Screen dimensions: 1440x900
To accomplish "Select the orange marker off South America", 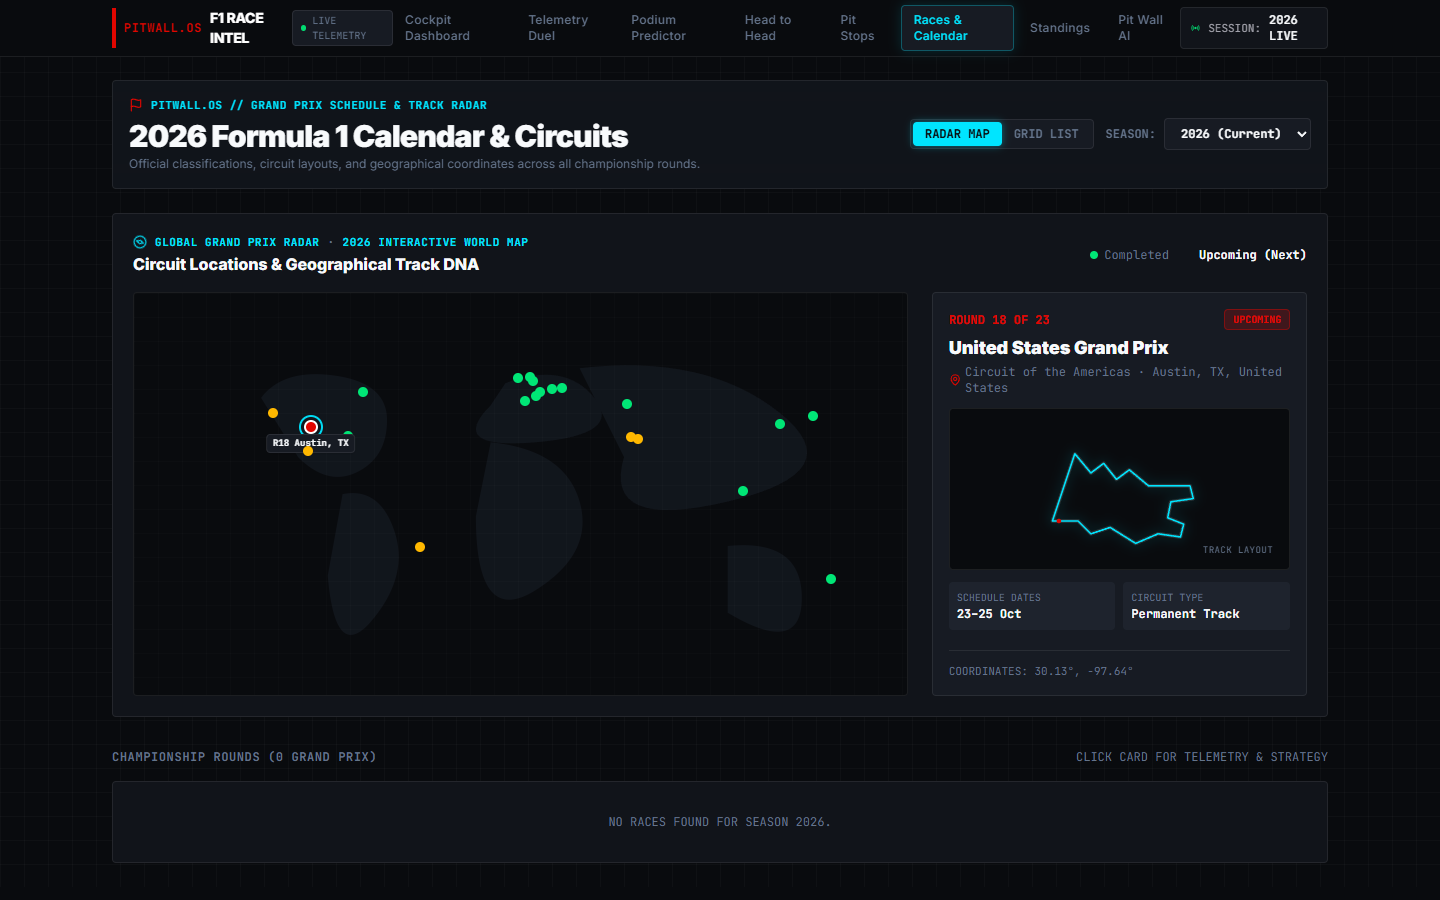I will (x=420, y=547).
